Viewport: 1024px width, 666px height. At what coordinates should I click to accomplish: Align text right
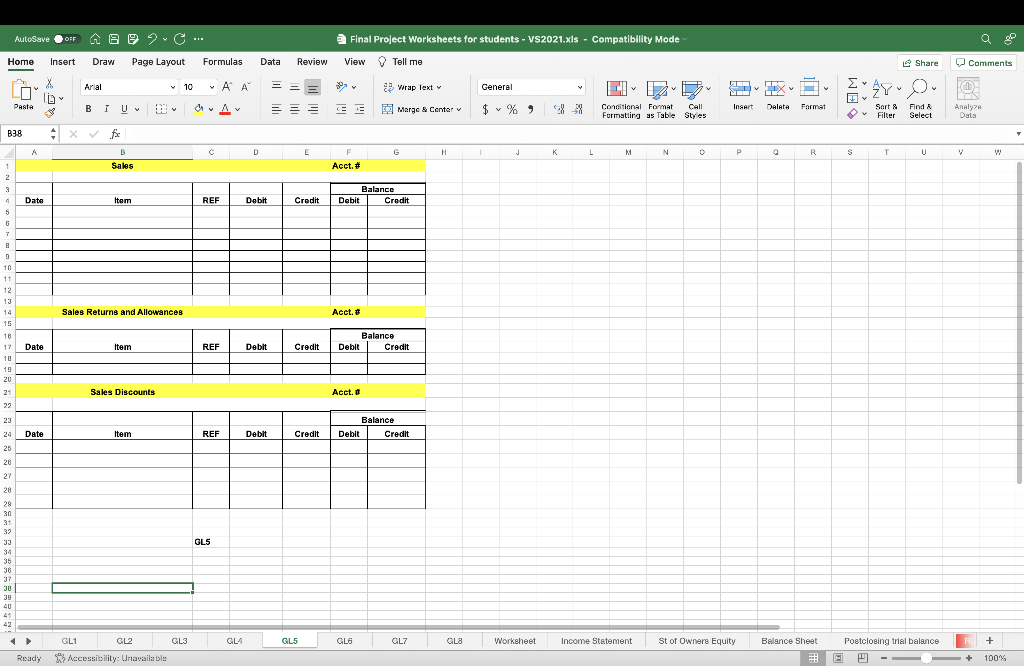tap(313, 109)
